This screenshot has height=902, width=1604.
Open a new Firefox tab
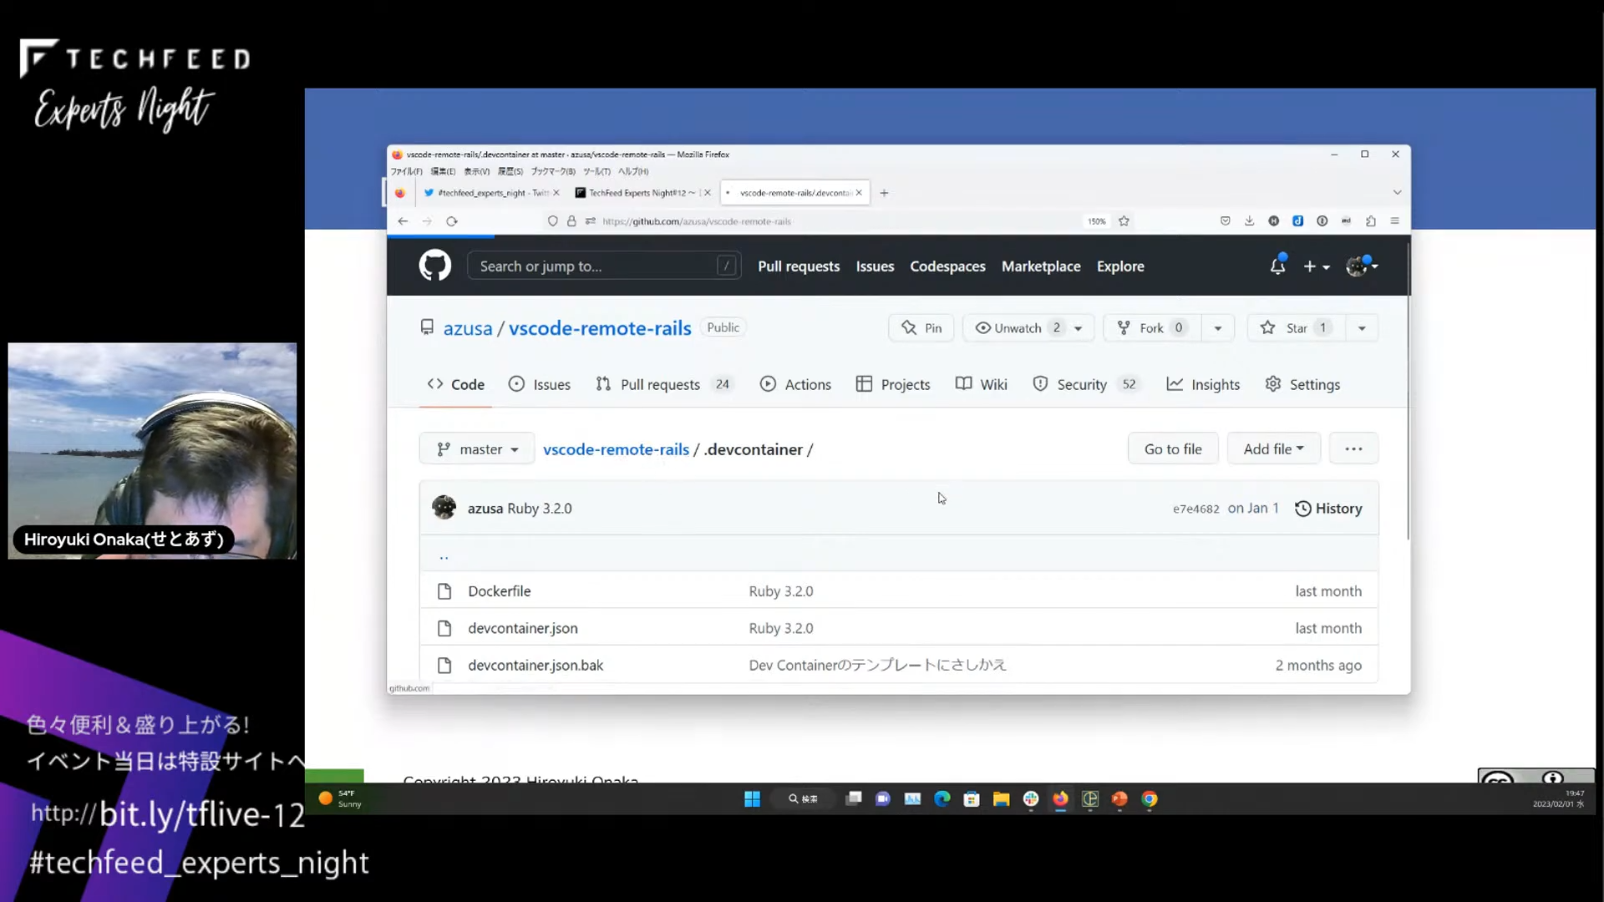point(884,193)
